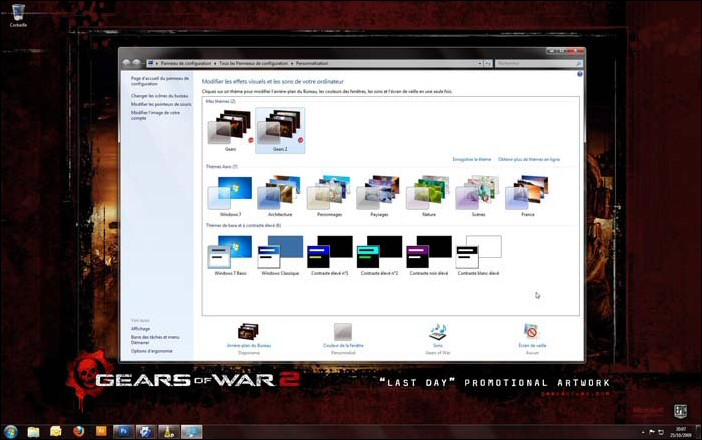Open Modifier les pointeurs de souris
The image size is (702, 440).
click(x=161, y=104)
